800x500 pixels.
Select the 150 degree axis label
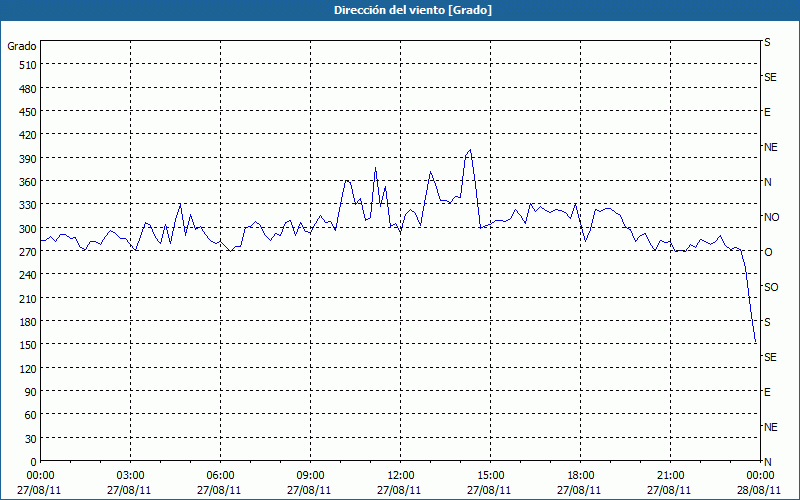(28, 345)
